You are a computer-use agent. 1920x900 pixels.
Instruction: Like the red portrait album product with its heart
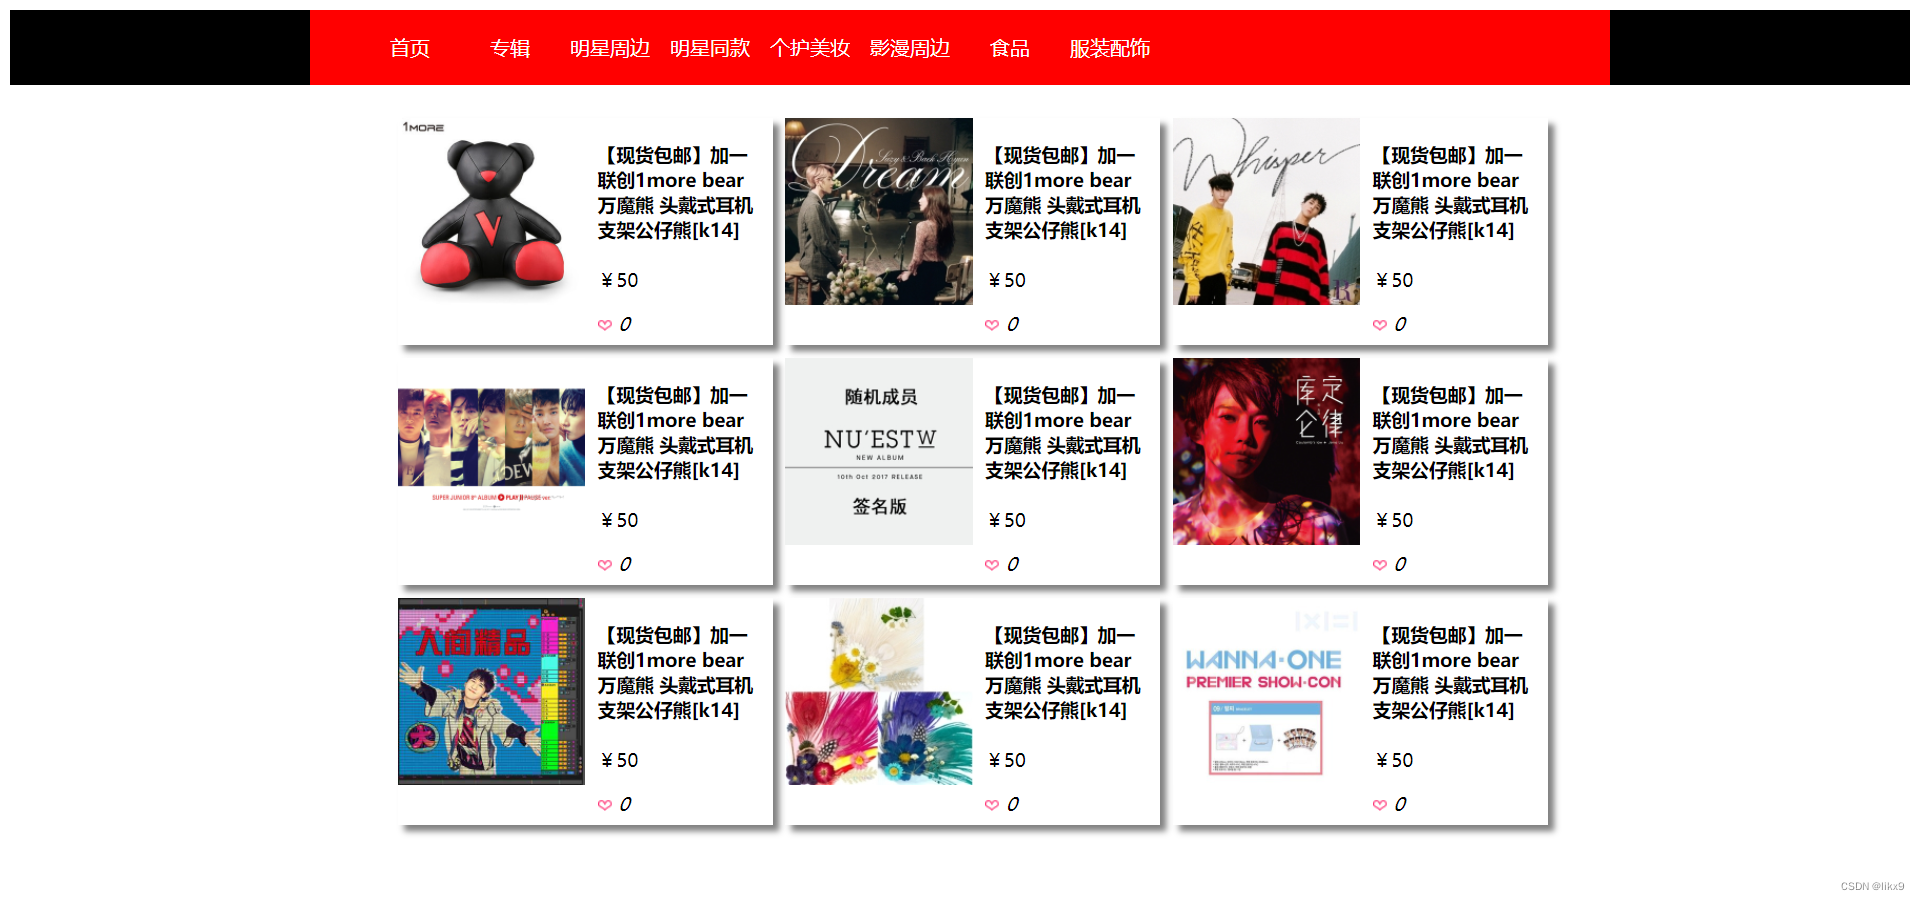[1380, 565]
